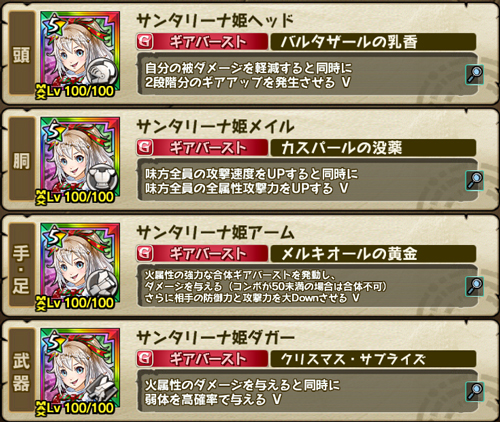Open magnifier for カスパールの没薬 skill
Image resolution: width=500 pixels, height=422 pixels.
pos(475,180)
